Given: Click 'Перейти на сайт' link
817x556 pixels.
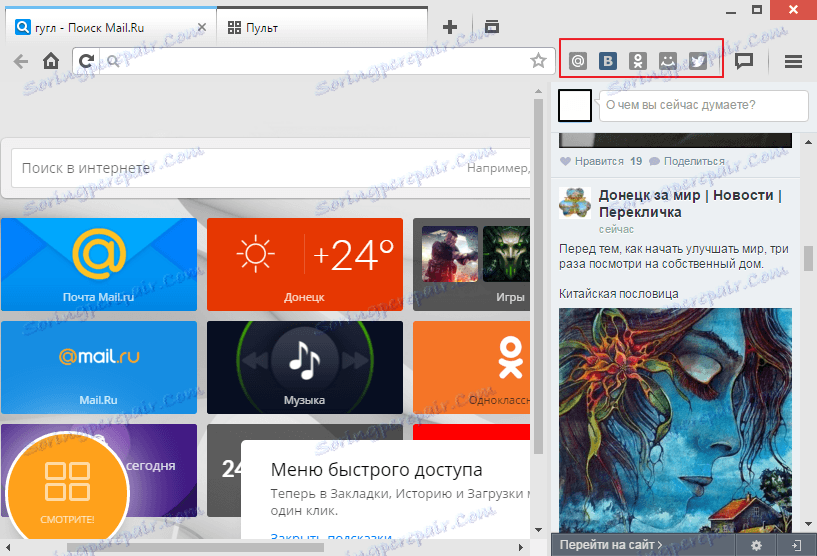Looking at the screenshot, I should (611, 545).
